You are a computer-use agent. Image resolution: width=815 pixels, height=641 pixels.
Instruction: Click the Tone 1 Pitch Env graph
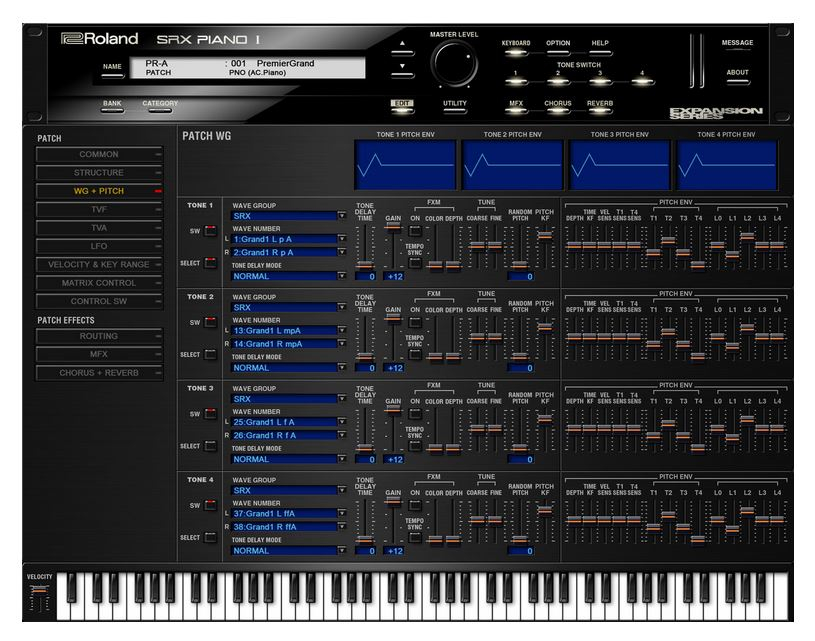coord(405,164)
